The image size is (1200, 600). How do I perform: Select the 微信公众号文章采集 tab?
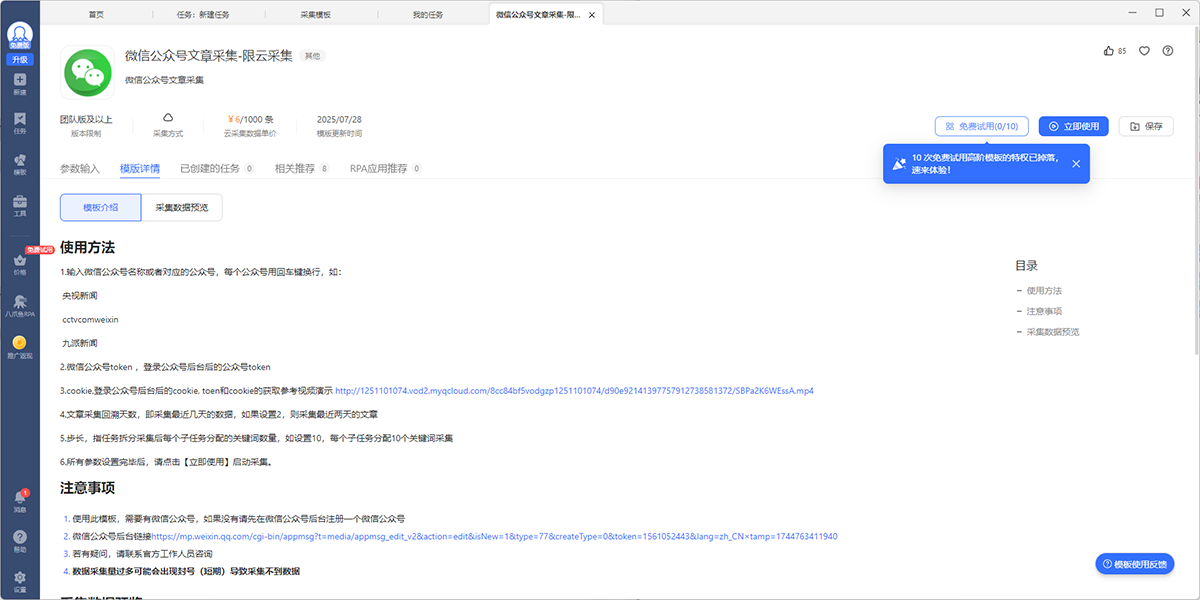547,15
